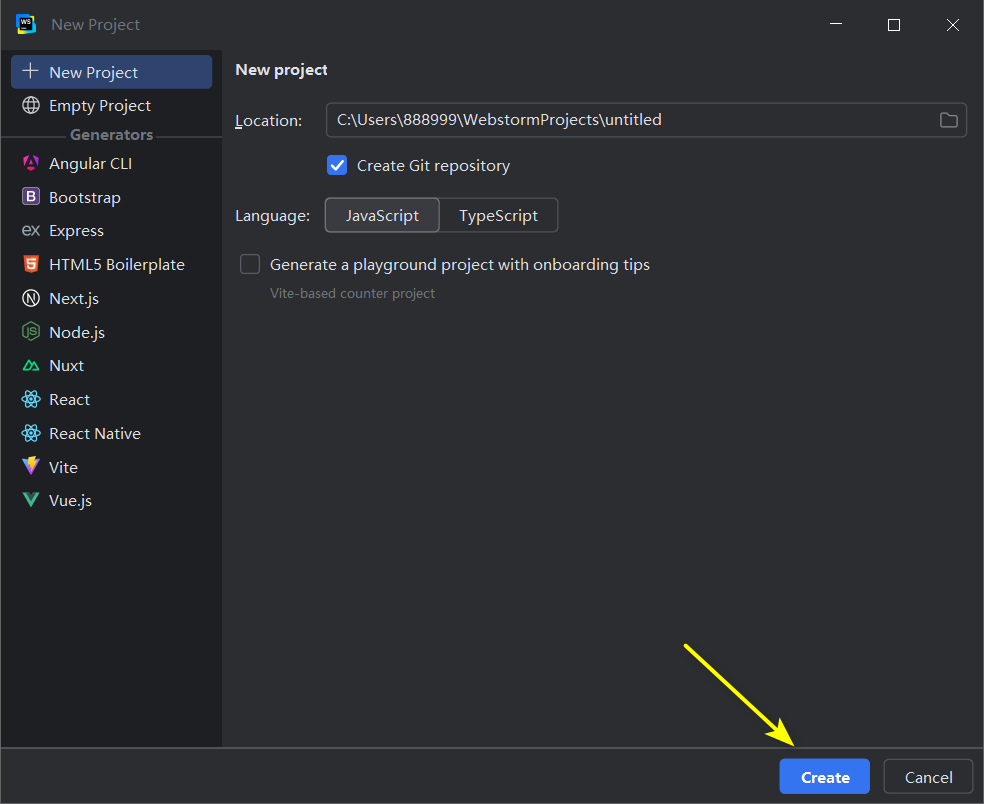Choose the Angular CLI generator
984x804 pixels.
pyautogui.click(x=112, y=163)
